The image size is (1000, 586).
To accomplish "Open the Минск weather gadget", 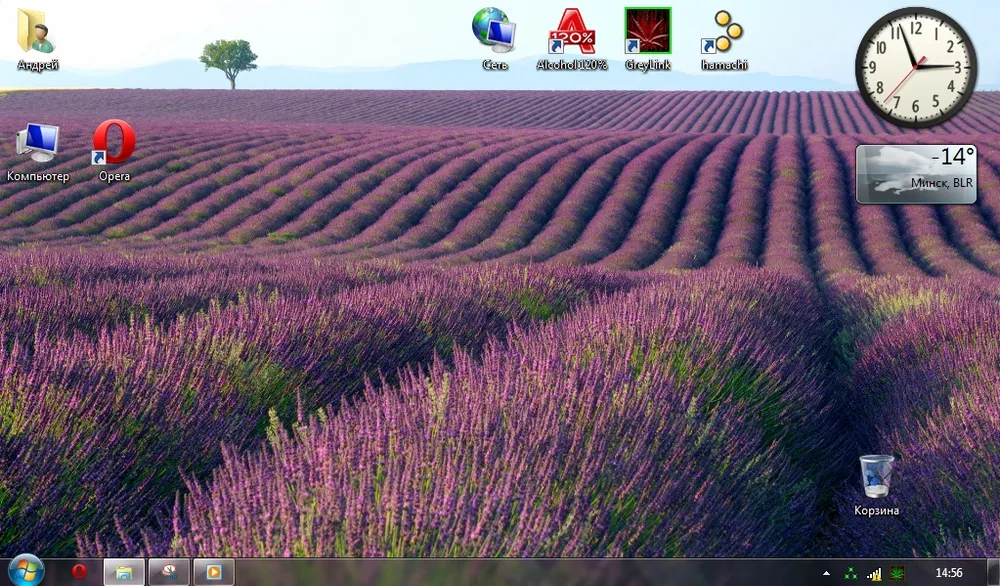I will 915,173.
